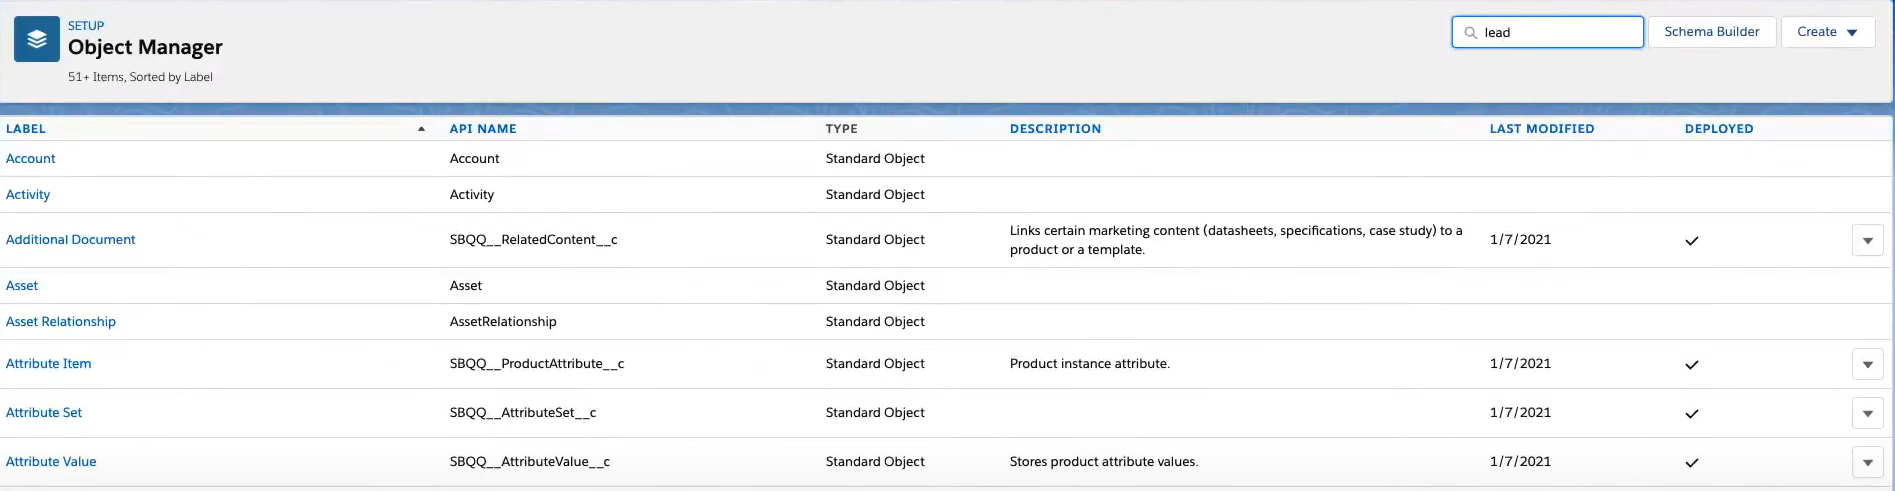Click the Additional Document description text
Screen dimensions: 1895x491
tap(1236, 240)
